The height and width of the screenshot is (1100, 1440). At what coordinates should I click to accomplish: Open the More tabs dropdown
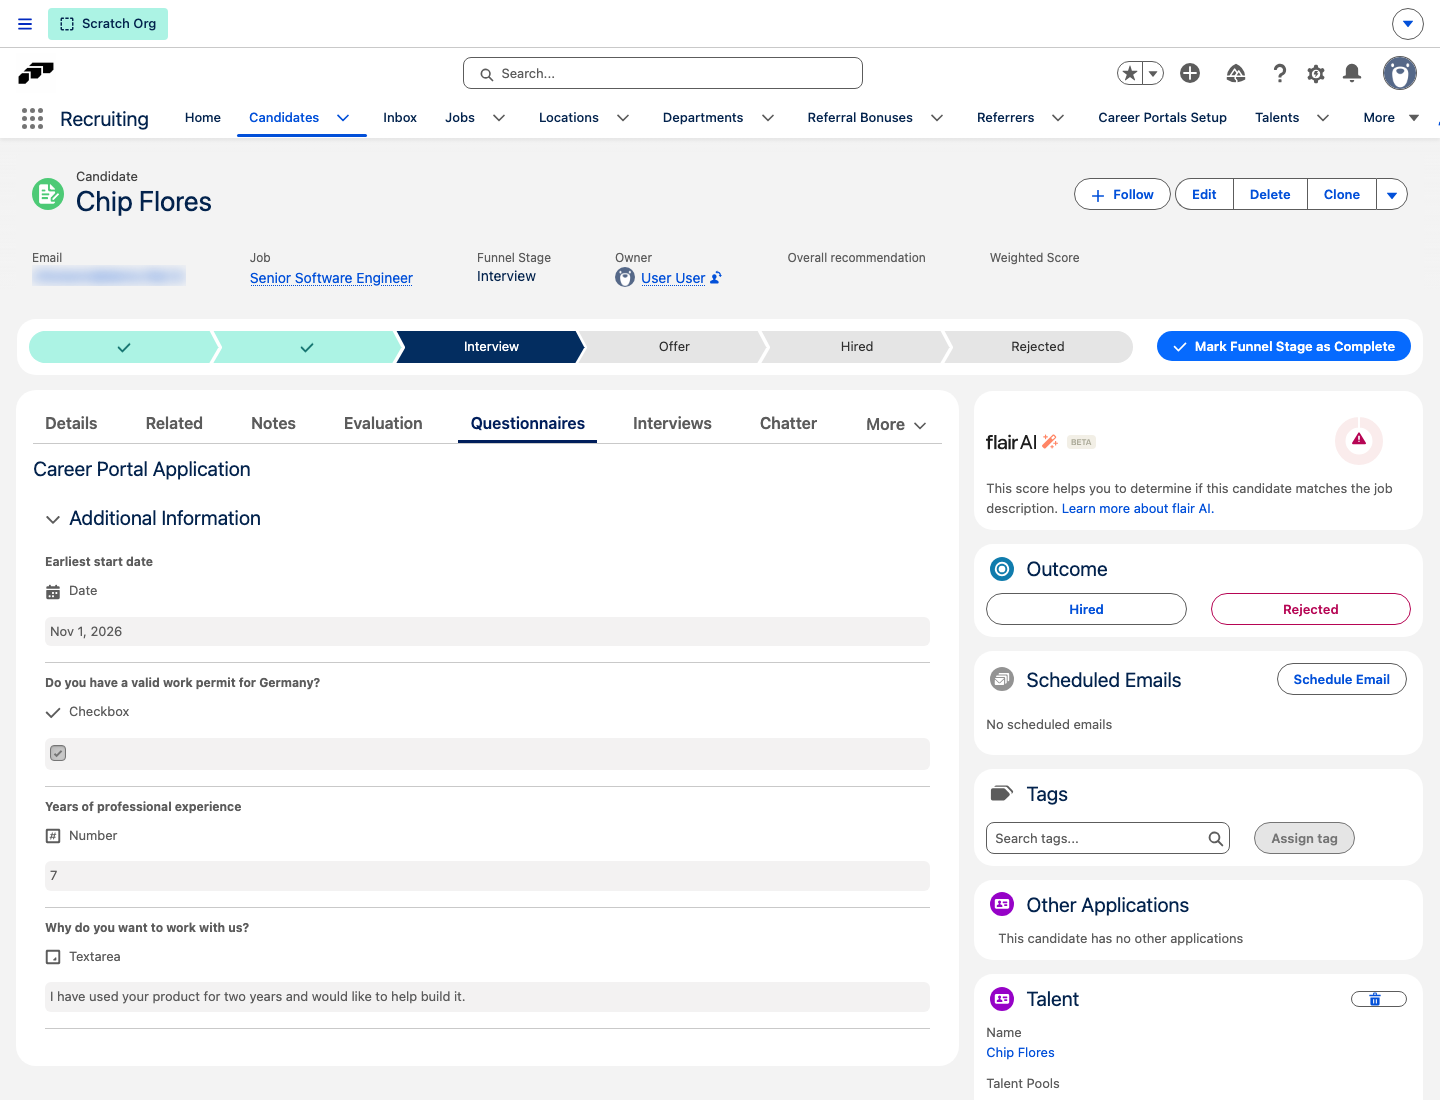pyautogui.click(x=896, y=425)
